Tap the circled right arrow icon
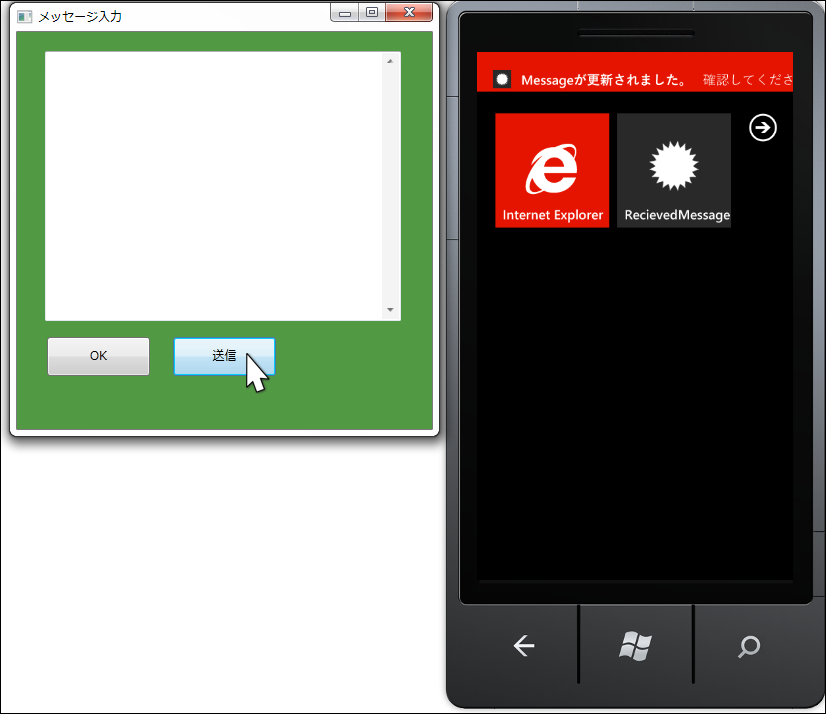The width and height of the screenshot is (826, 714). [x=763, y=128]
